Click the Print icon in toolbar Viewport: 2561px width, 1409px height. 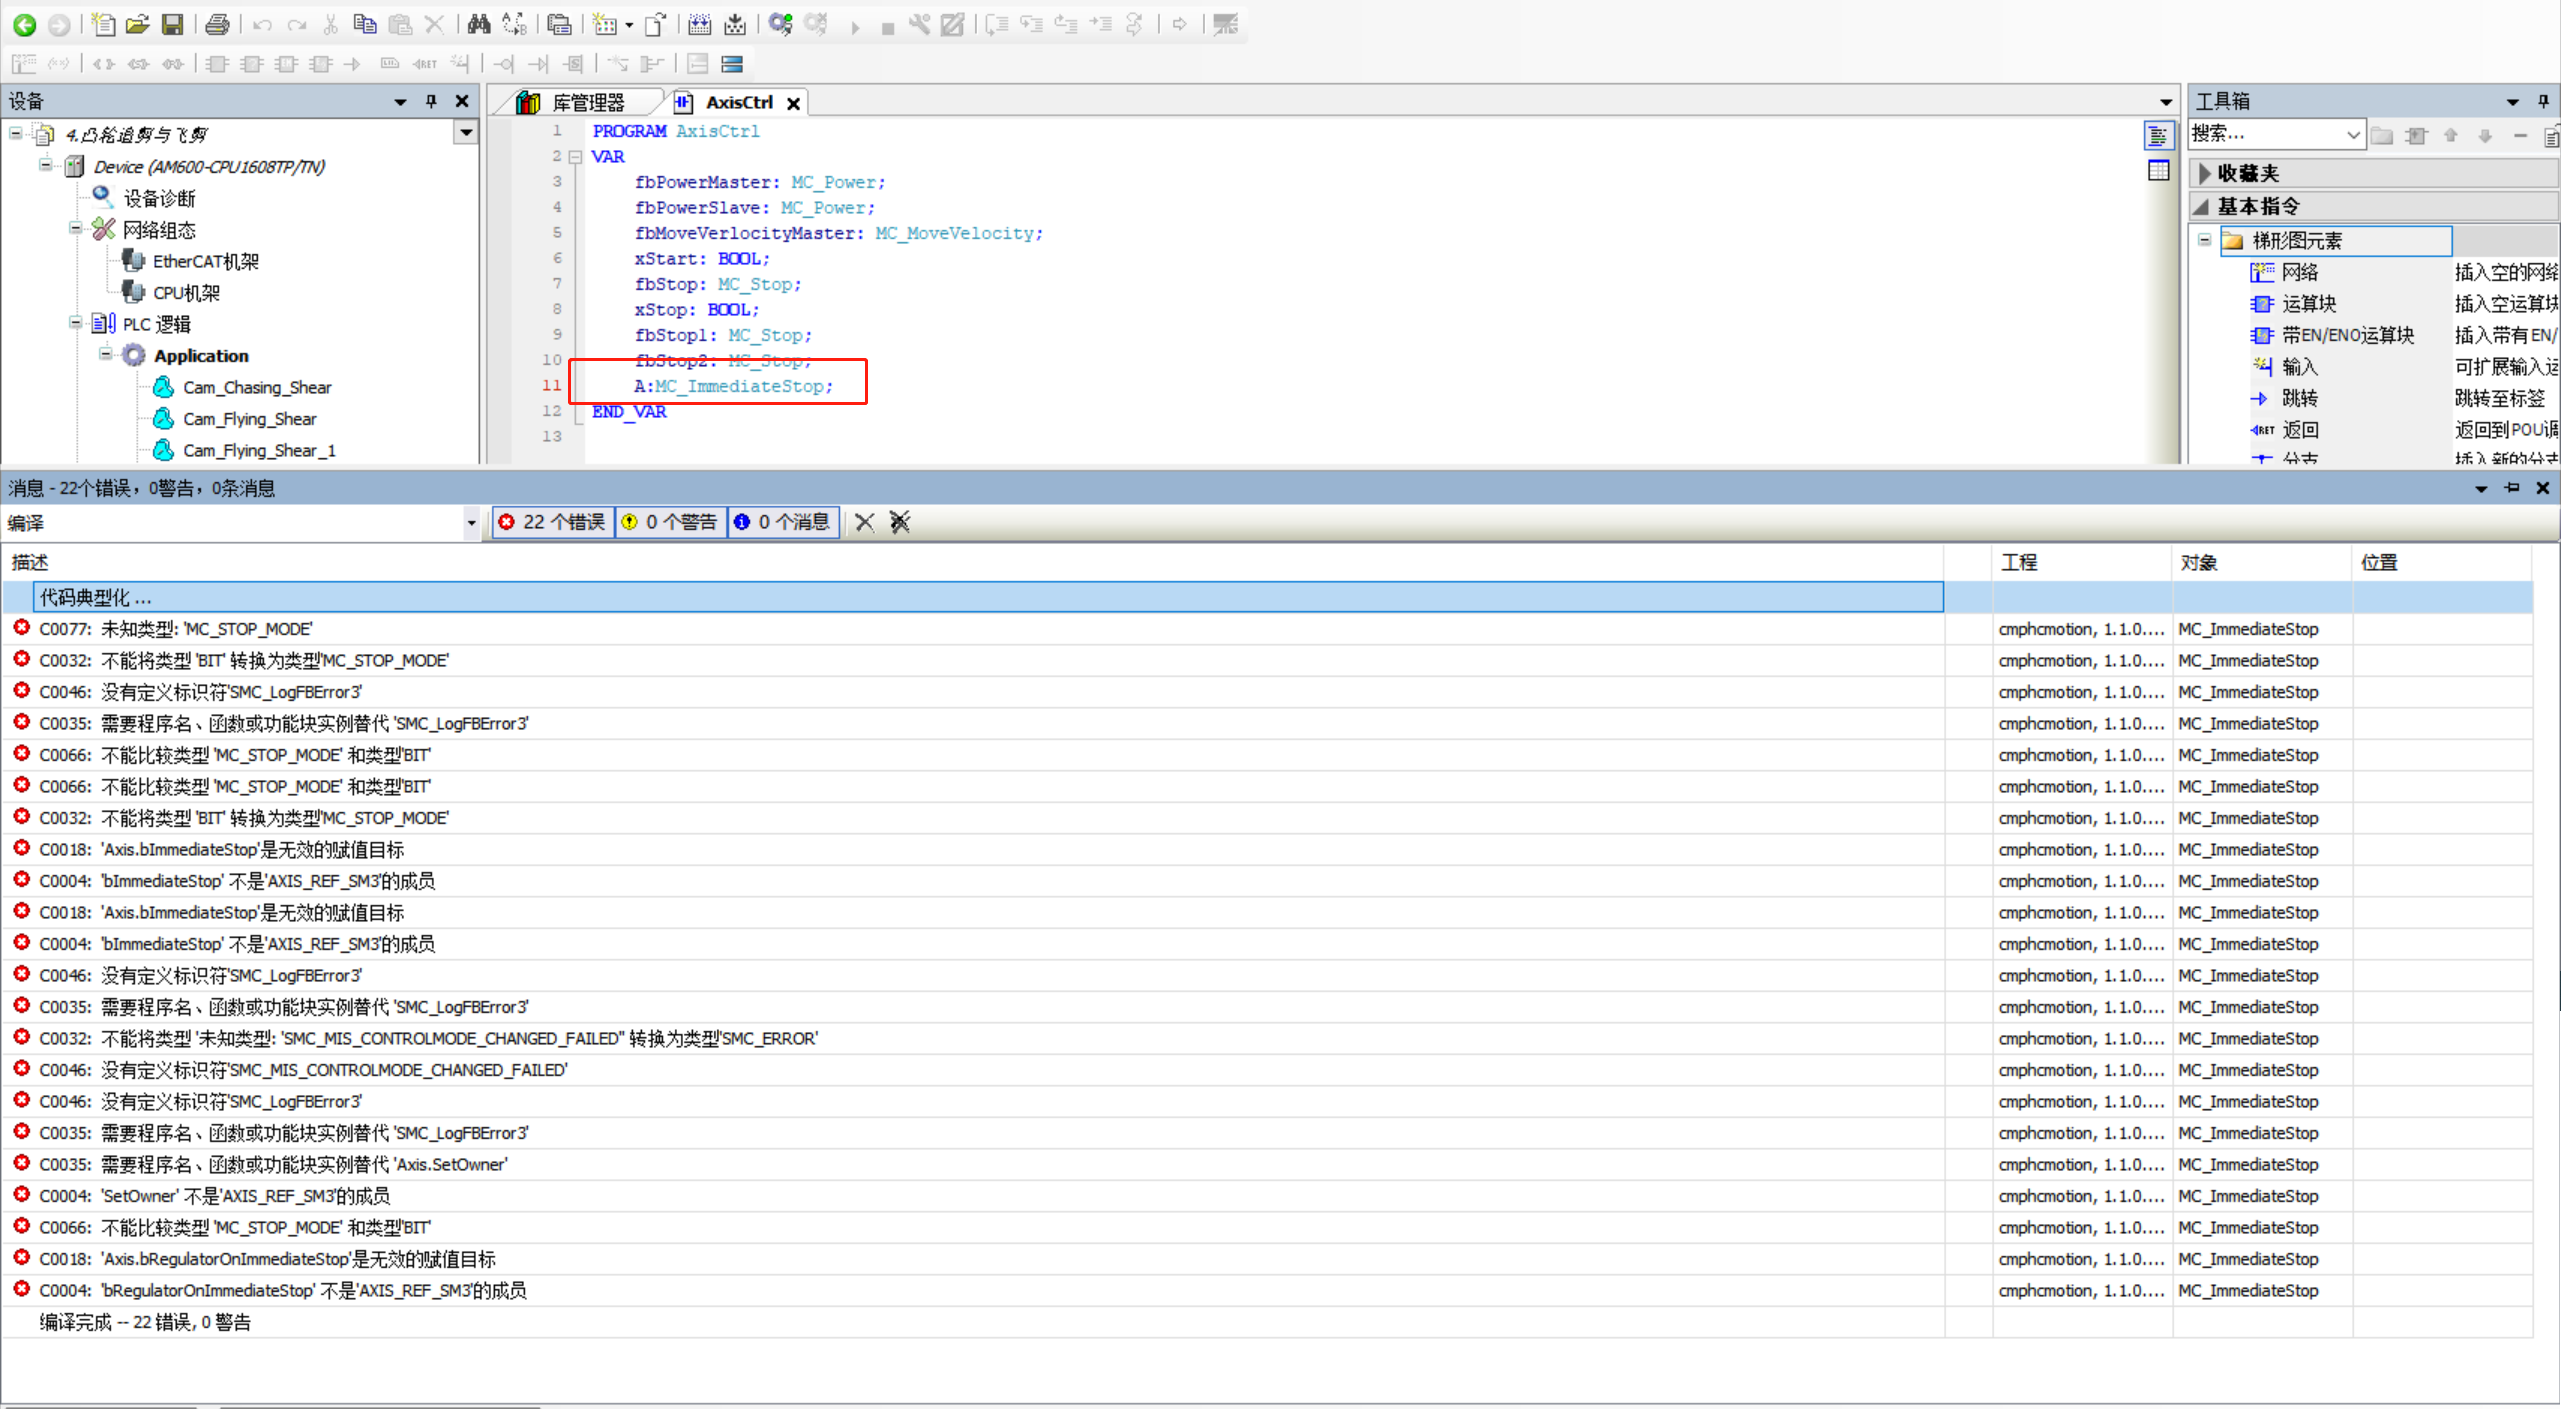(217, 24)
